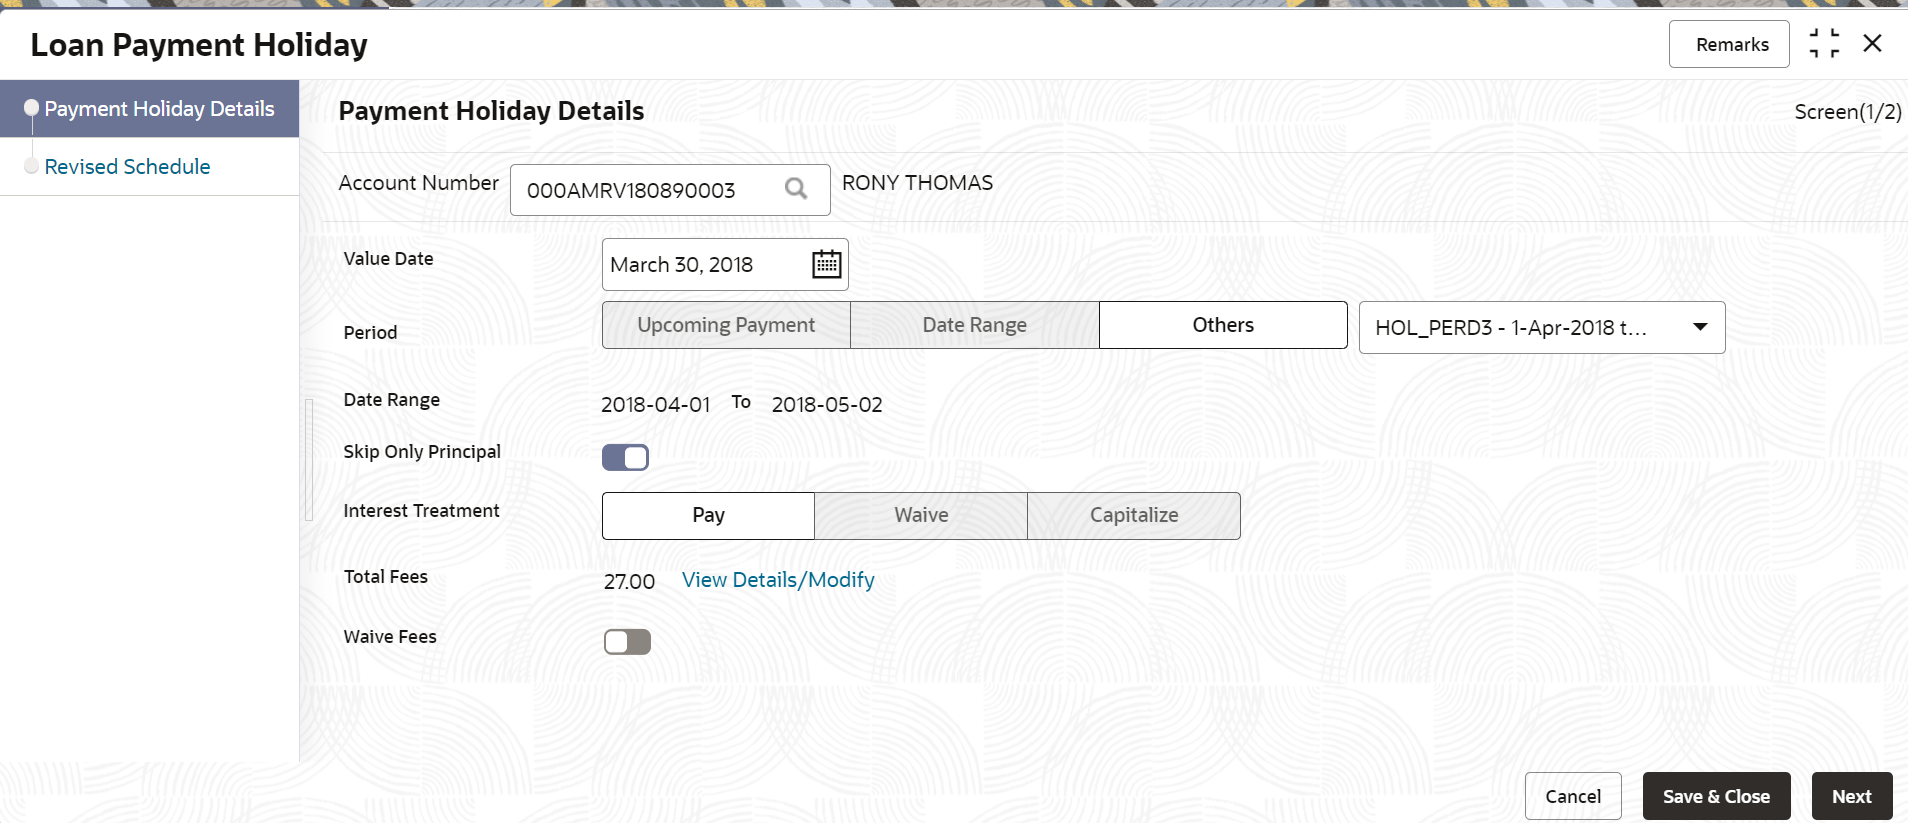This screenshot has width=1908, height=823.
Task: Click Save & Close button
Action: pyautogui.click(x=1715, y=796)
